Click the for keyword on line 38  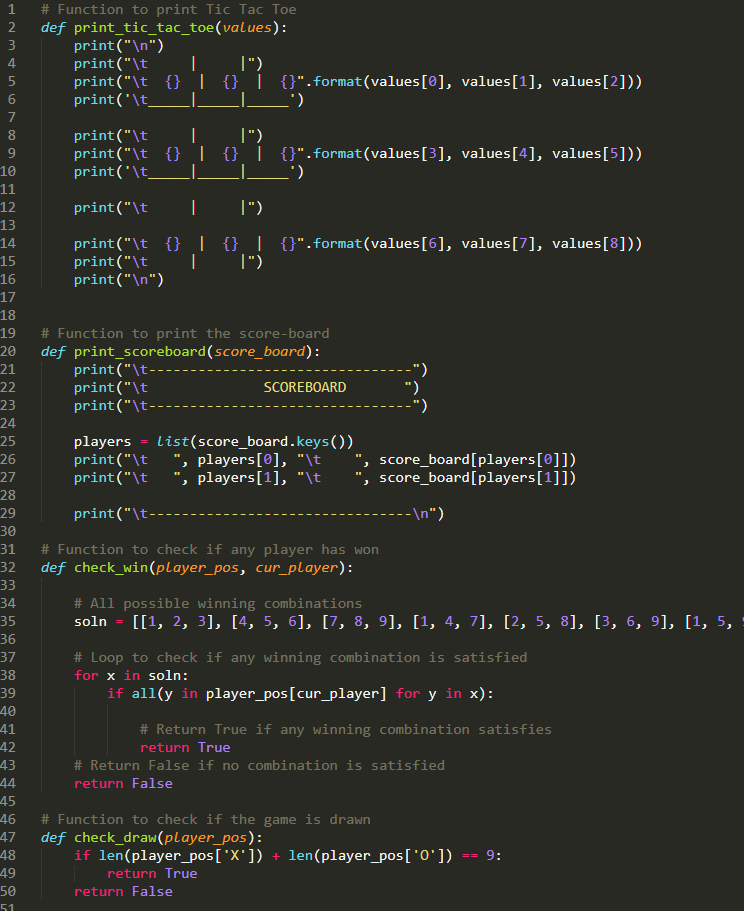click(x=87, y=676)
